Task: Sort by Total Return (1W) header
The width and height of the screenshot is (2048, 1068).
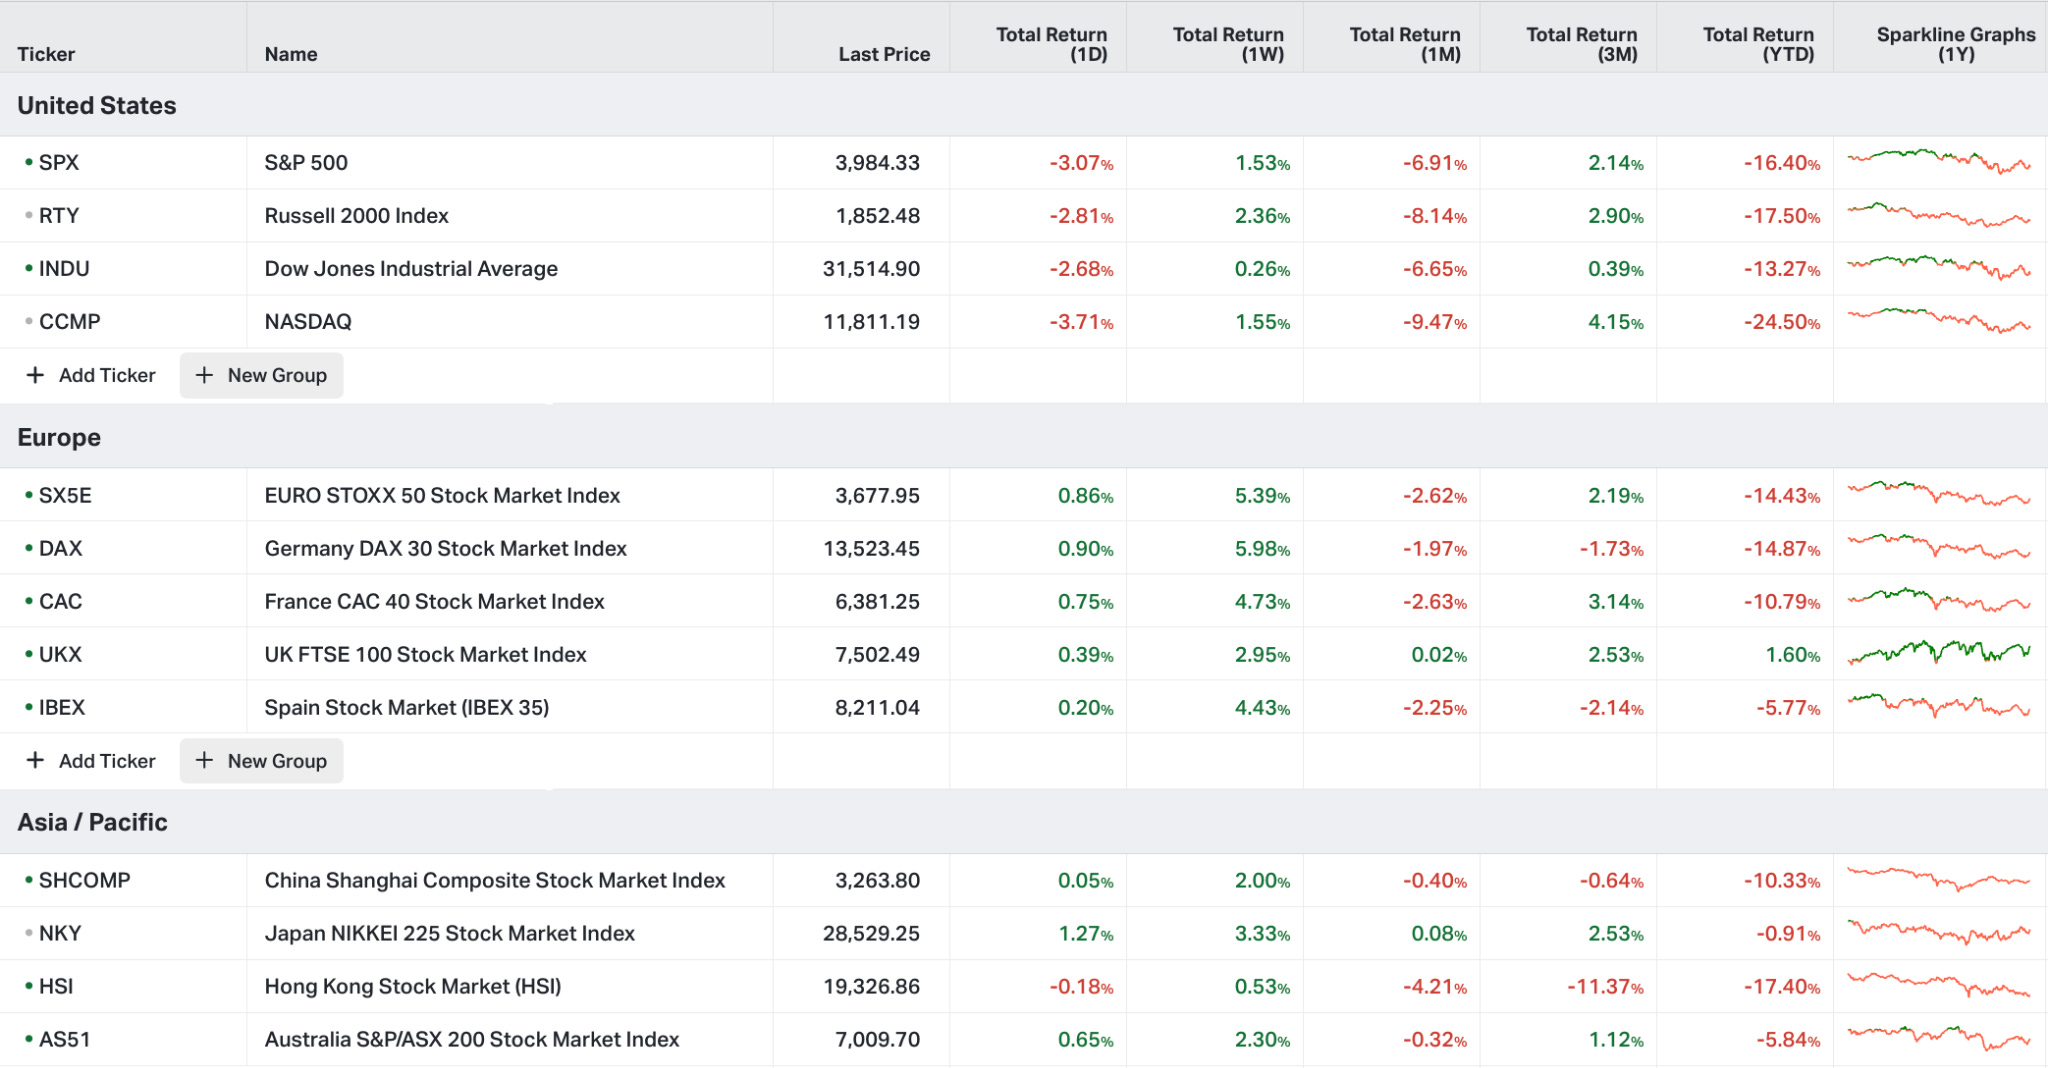Action: pos(1229,44)
